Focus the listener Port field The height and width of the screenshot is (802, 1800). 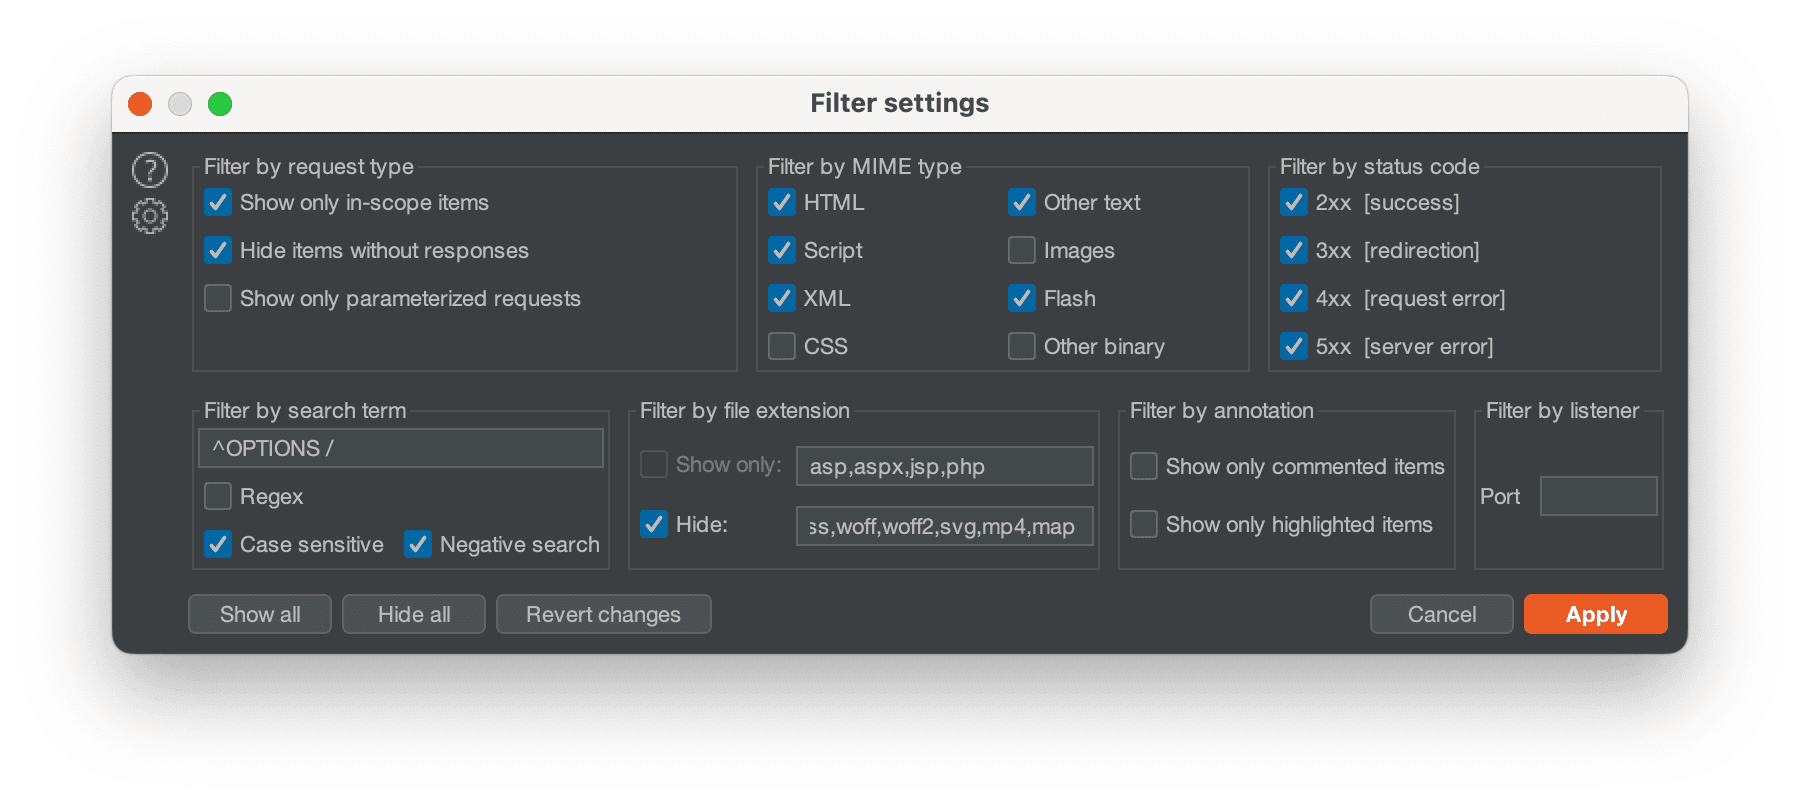[x=1598, y=497]
